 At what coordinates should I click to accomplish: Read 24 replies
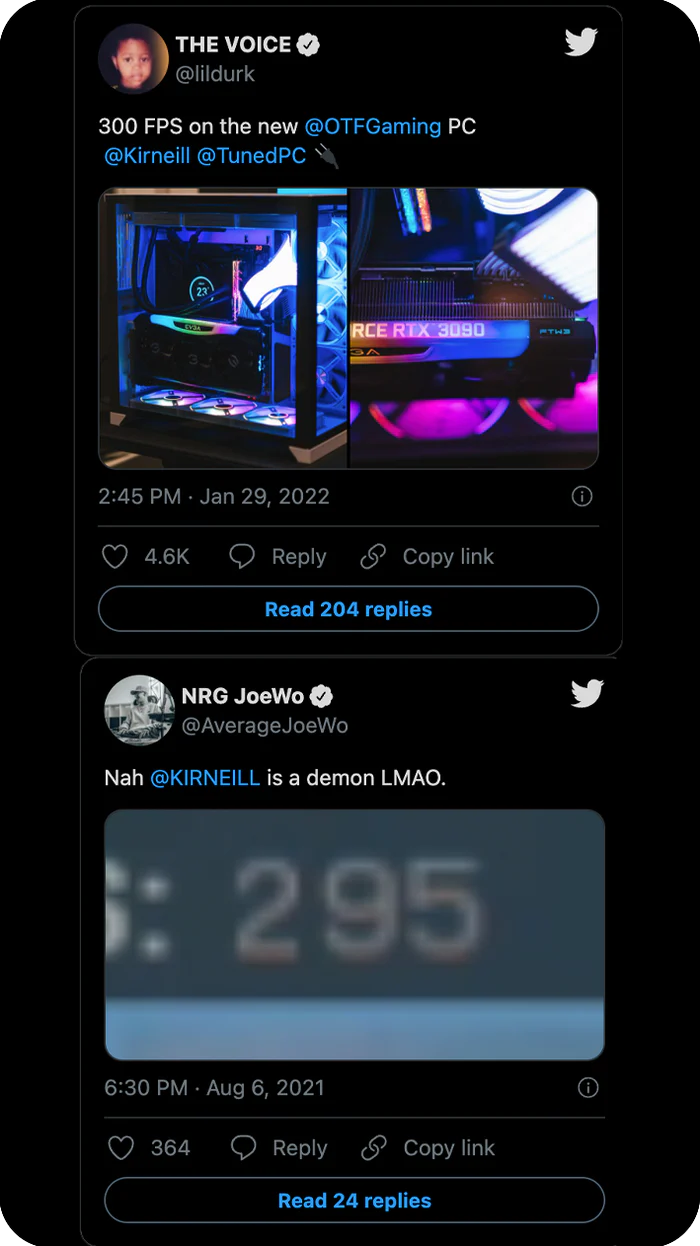[x=354, y=1200]
